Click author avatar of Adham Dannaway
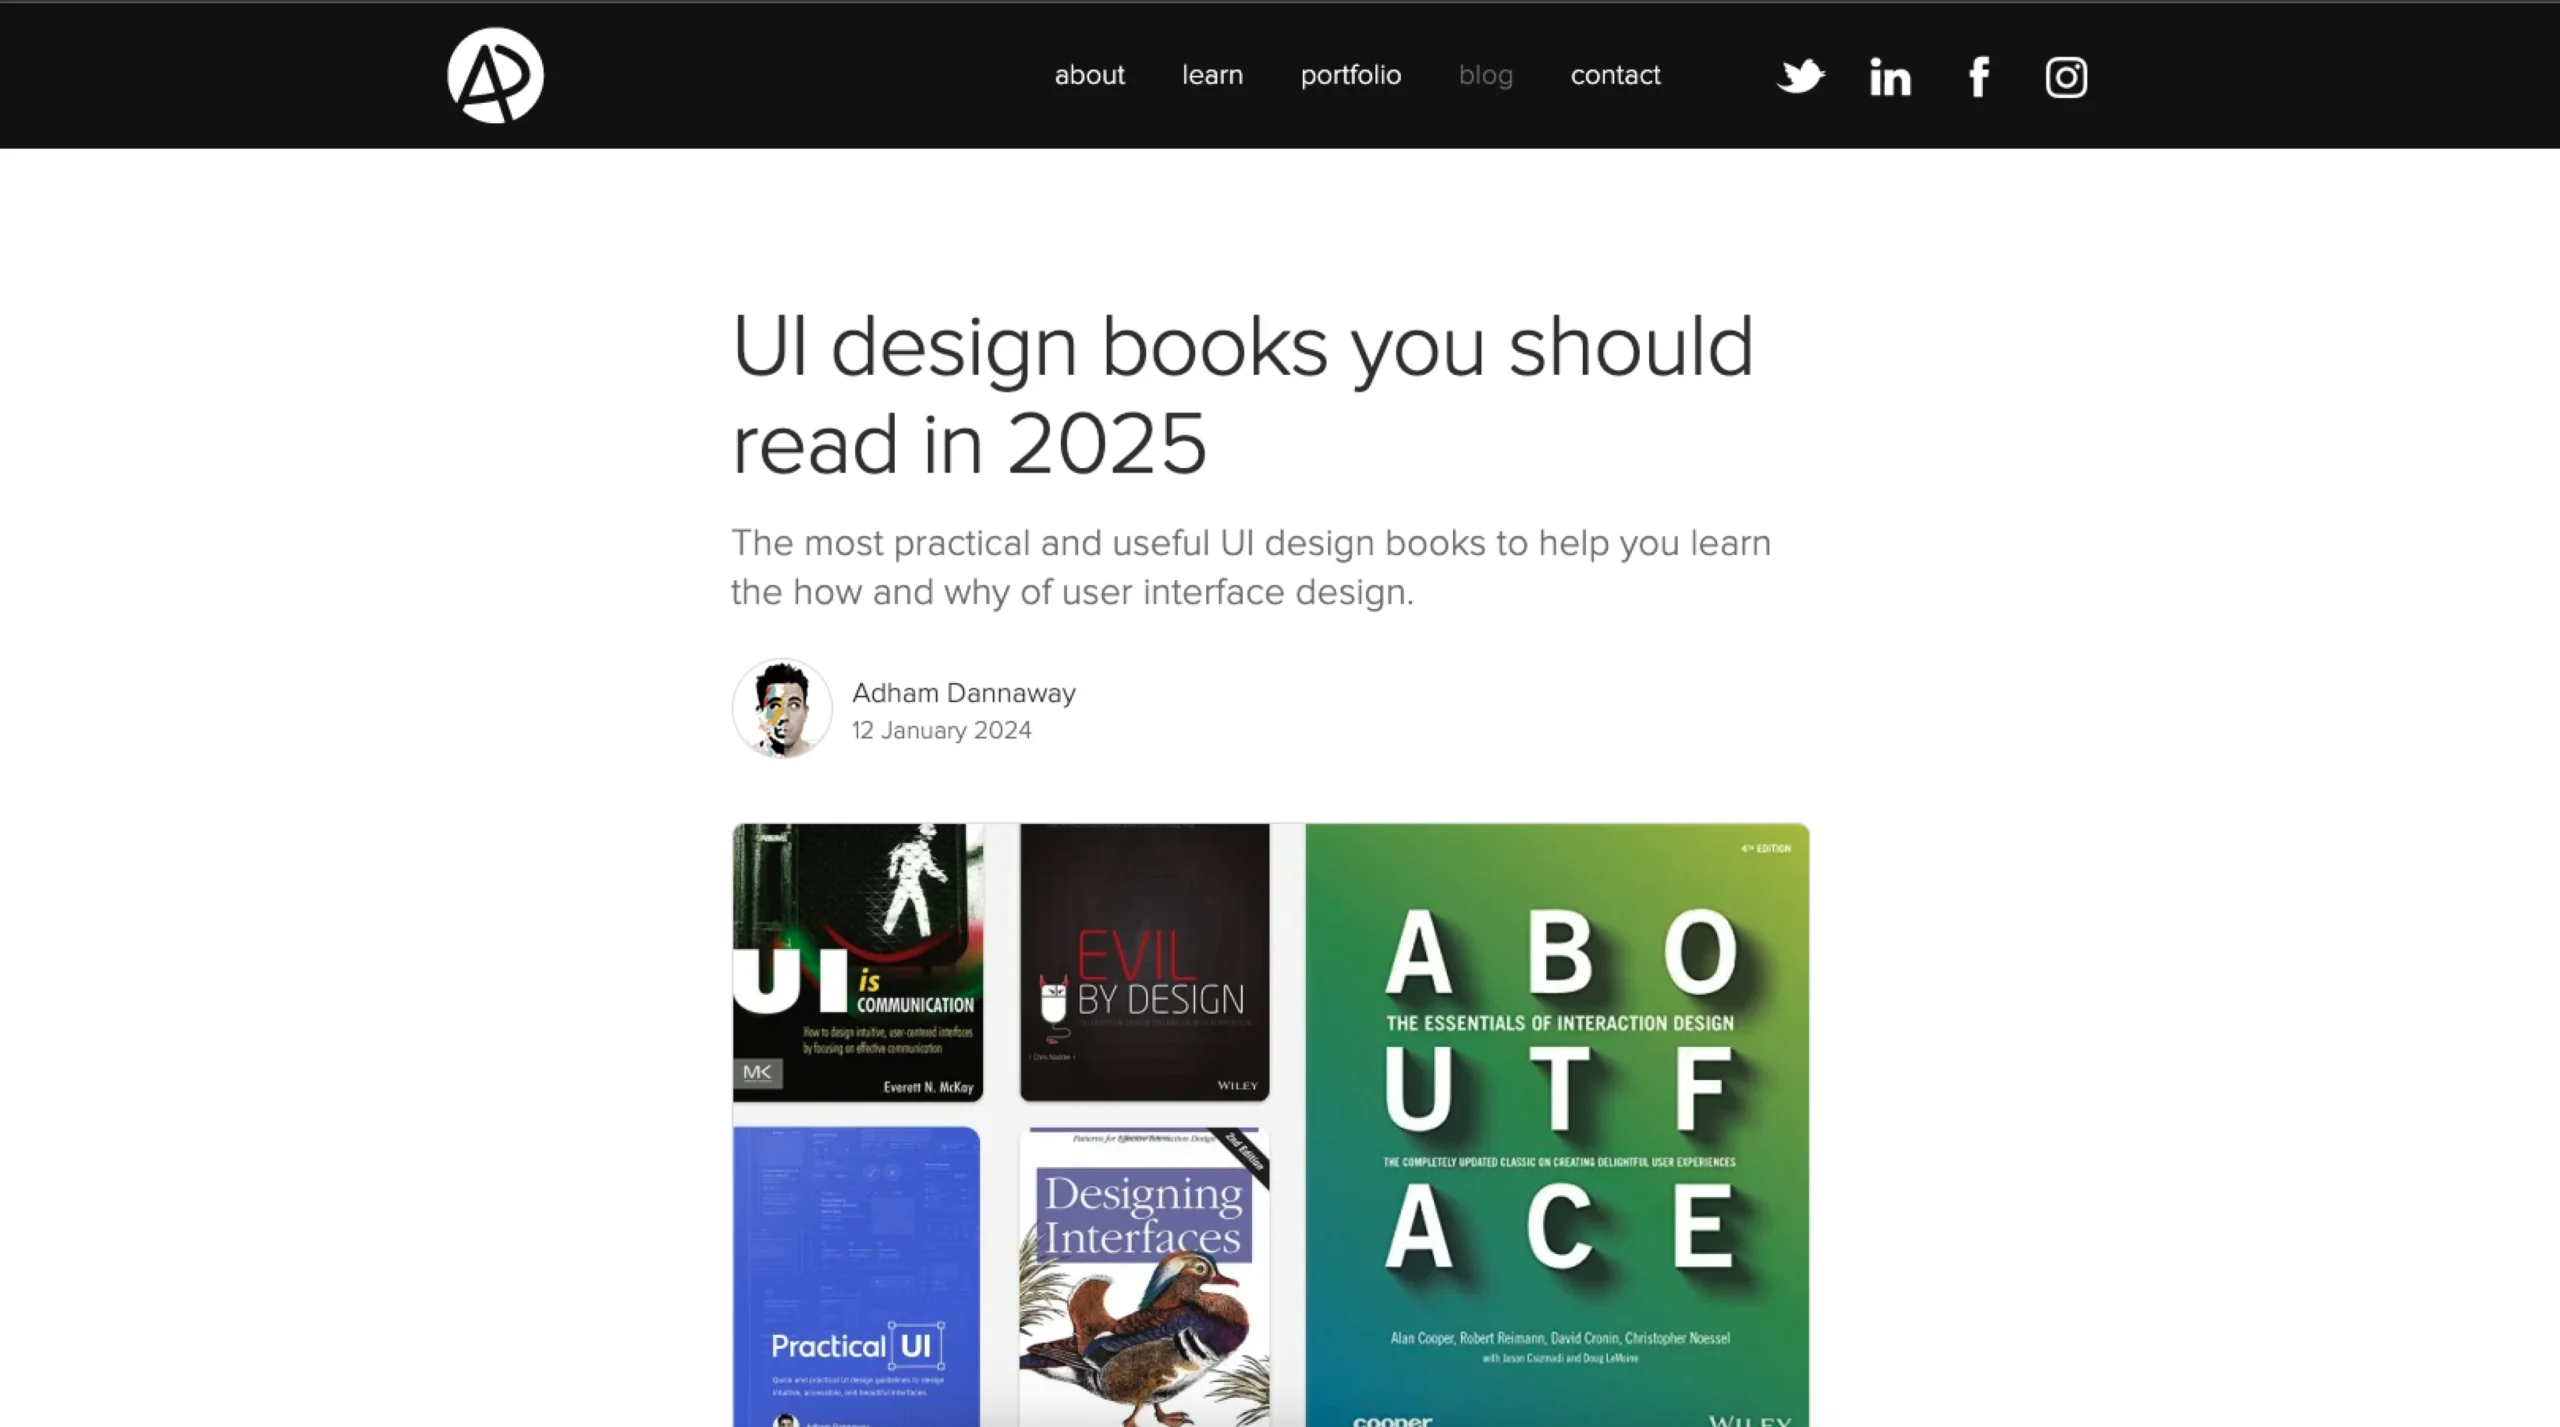The width and height of the screenshot is (2560, 1427). click(782, 708)
